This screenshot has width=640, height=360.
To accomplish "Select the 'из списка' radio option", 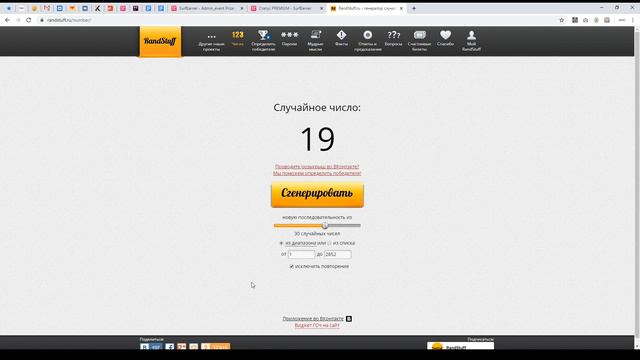I will click(329, 243).
